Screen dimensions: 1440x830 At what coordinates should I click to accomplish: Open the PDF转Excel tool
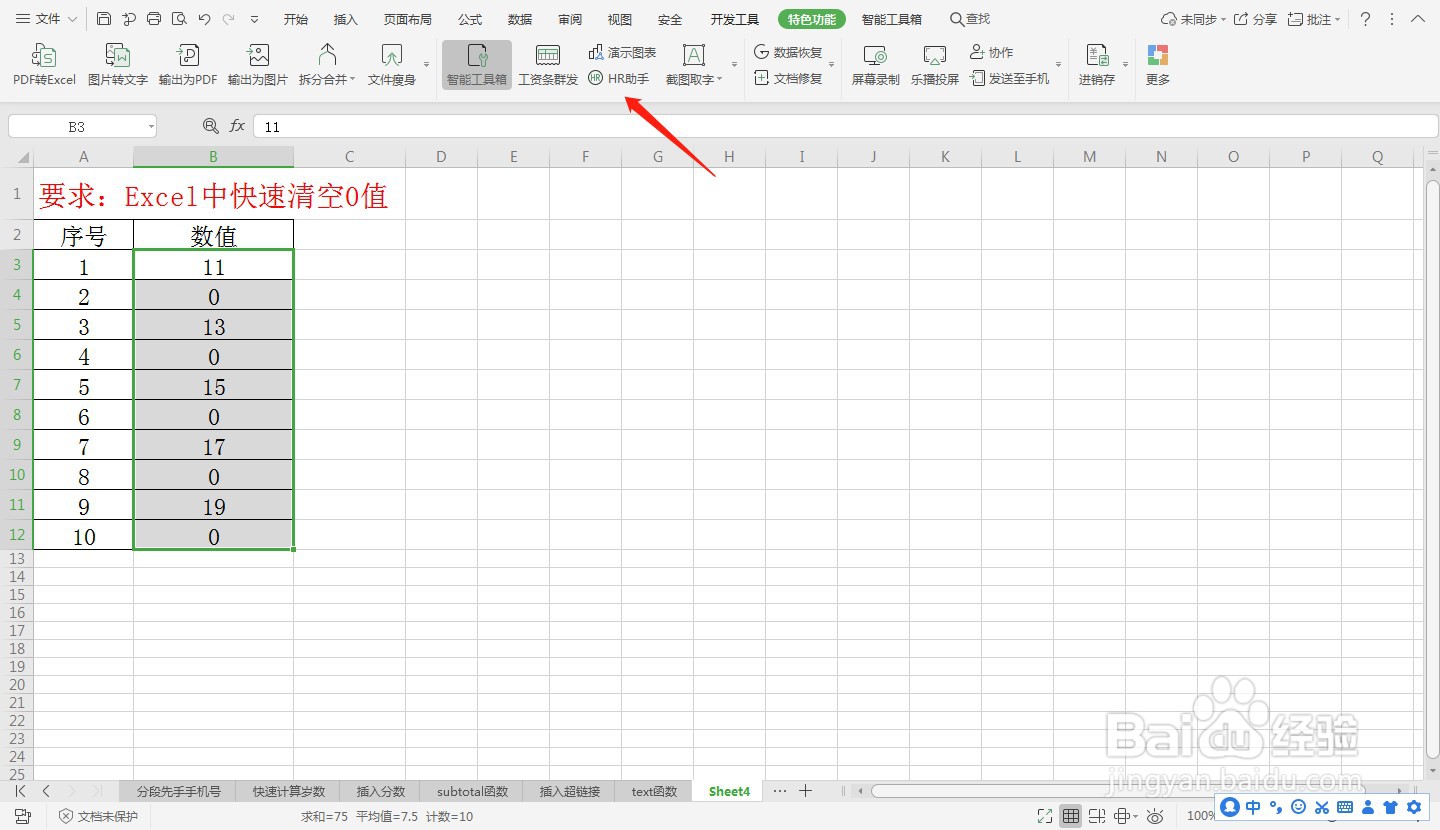click(x=44, y=65)
